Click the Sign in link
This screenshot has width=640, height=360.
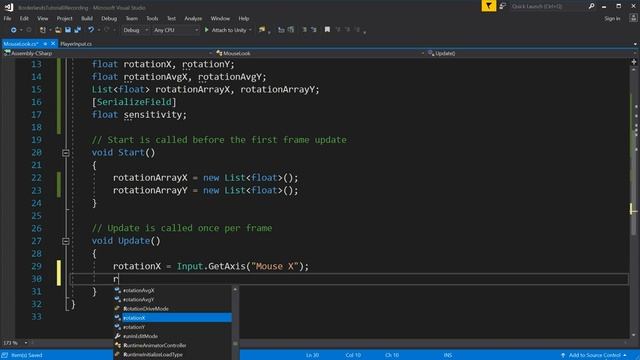click(x=612, y=18)
